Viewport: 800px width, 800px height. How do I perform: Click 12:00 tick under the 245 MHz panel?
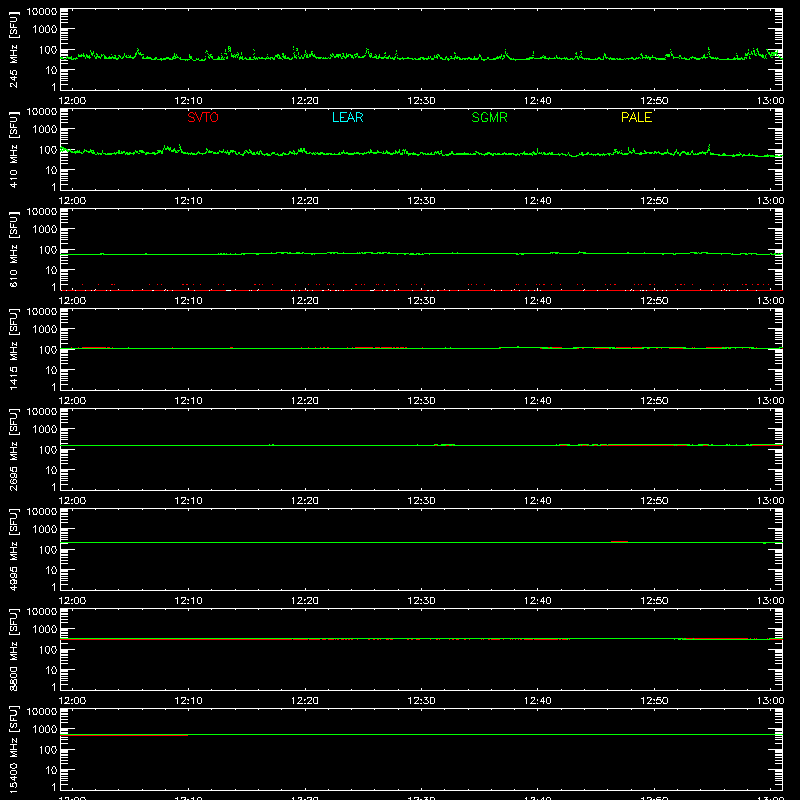[x=72, y=101]
